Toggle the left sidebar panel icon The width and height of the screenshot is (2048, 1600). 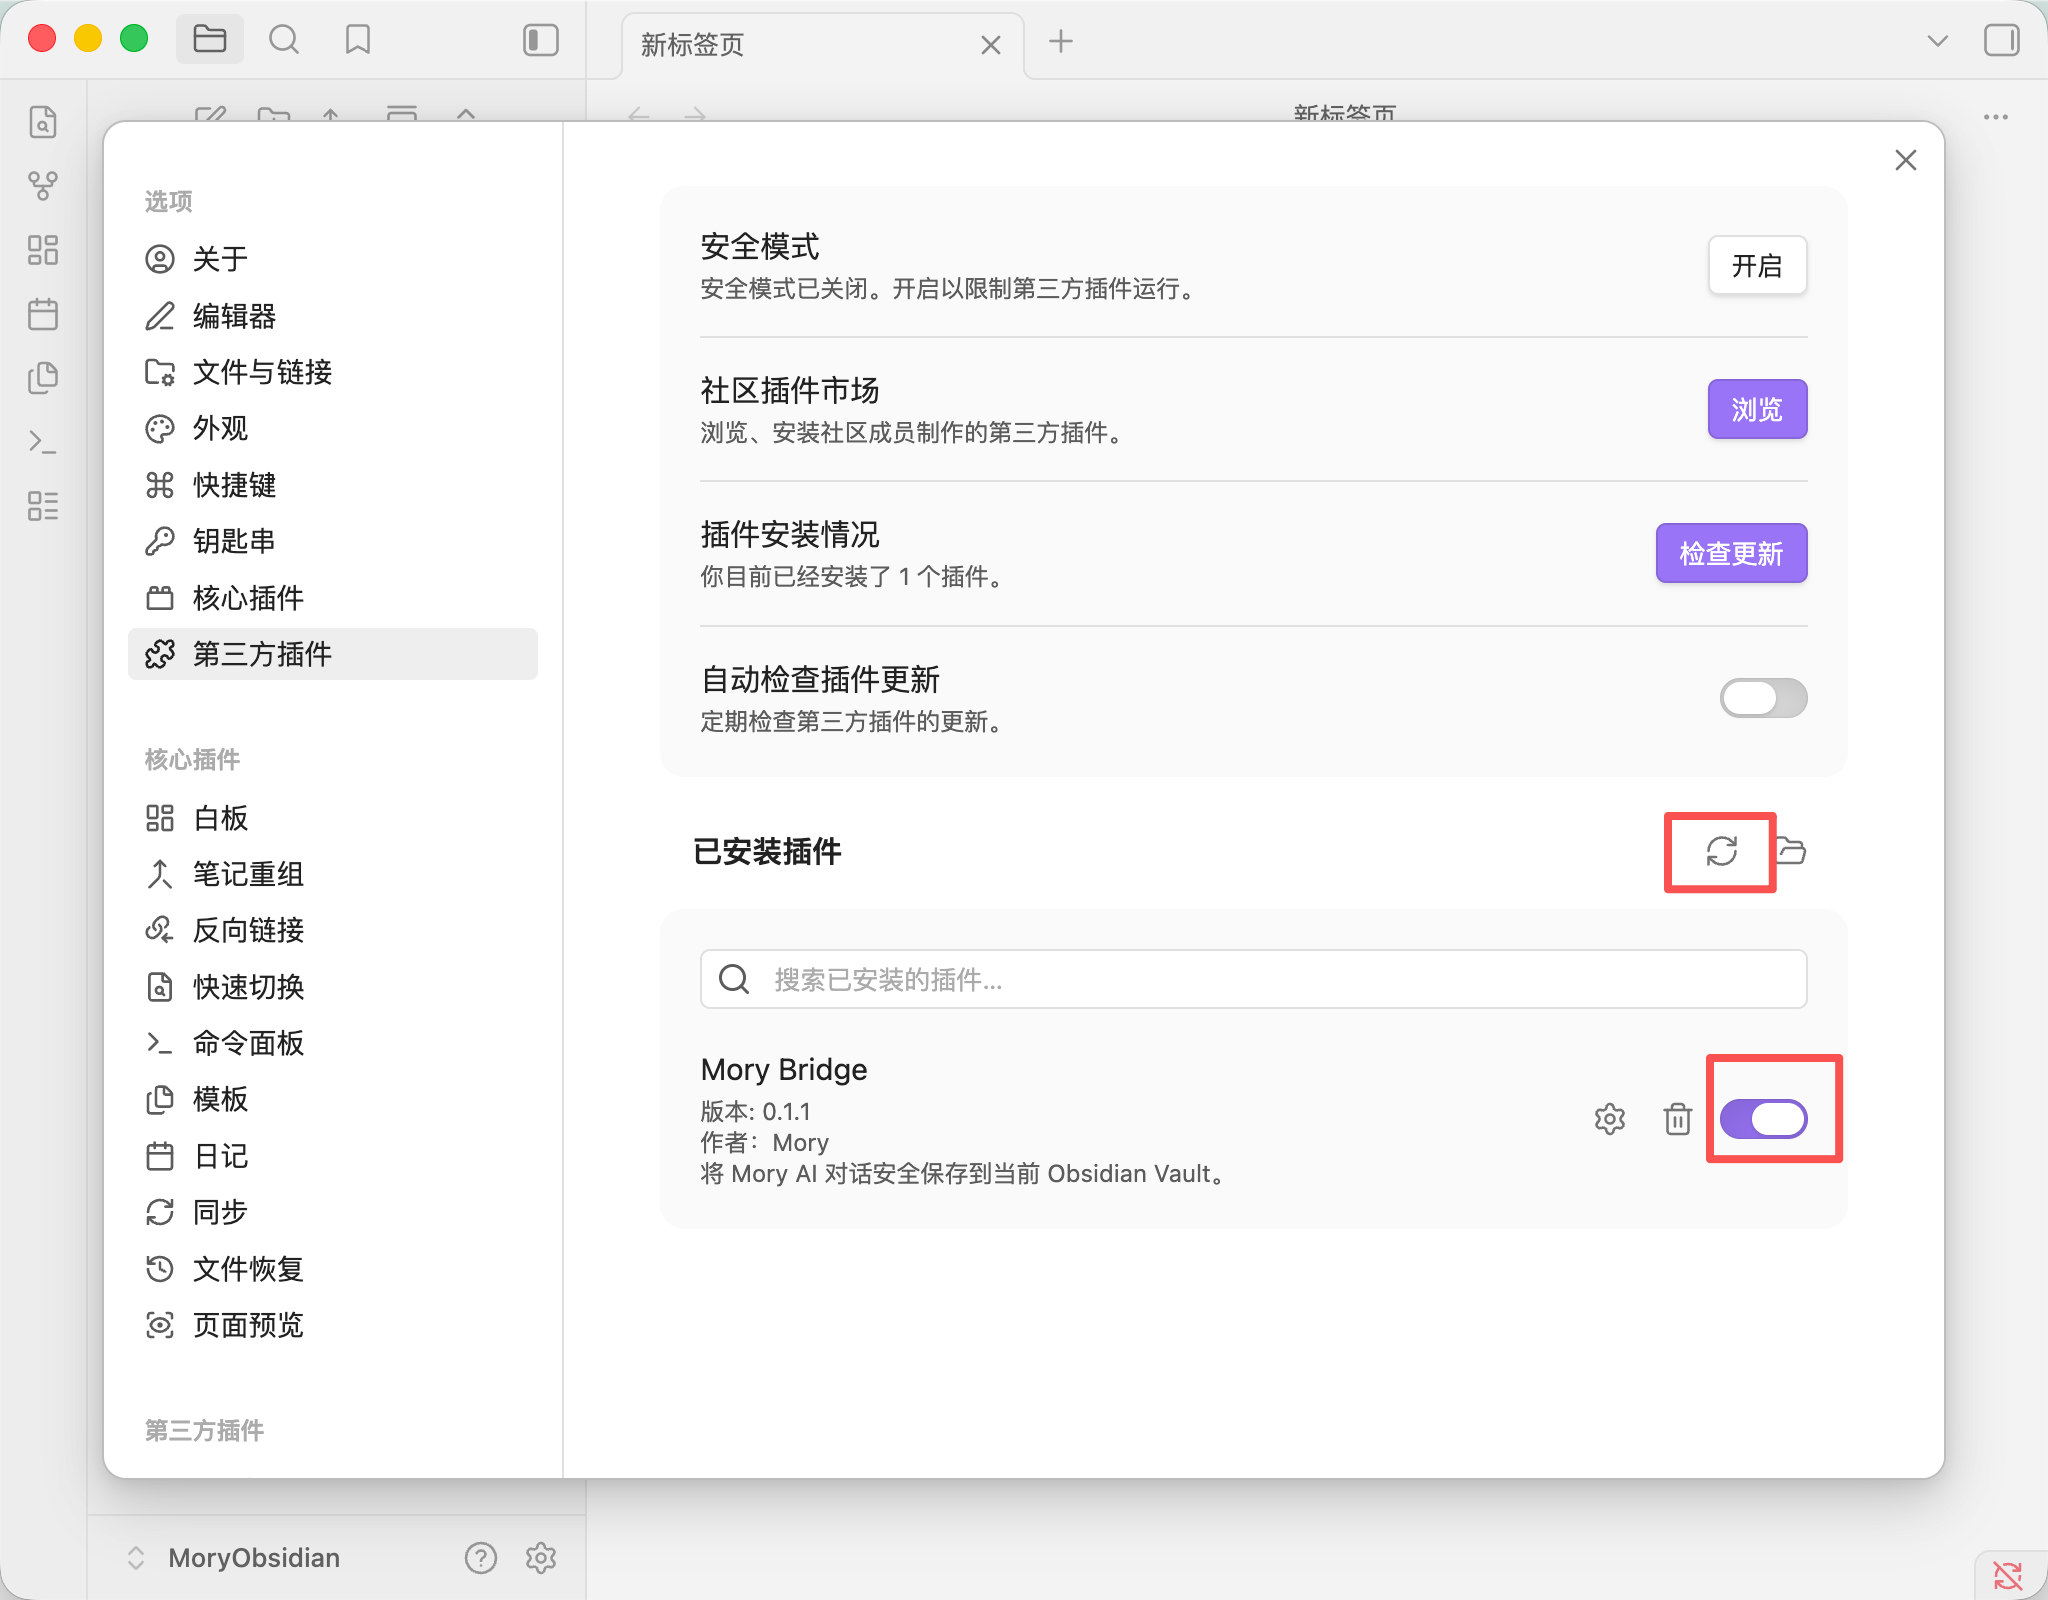[x=541, y=40]
